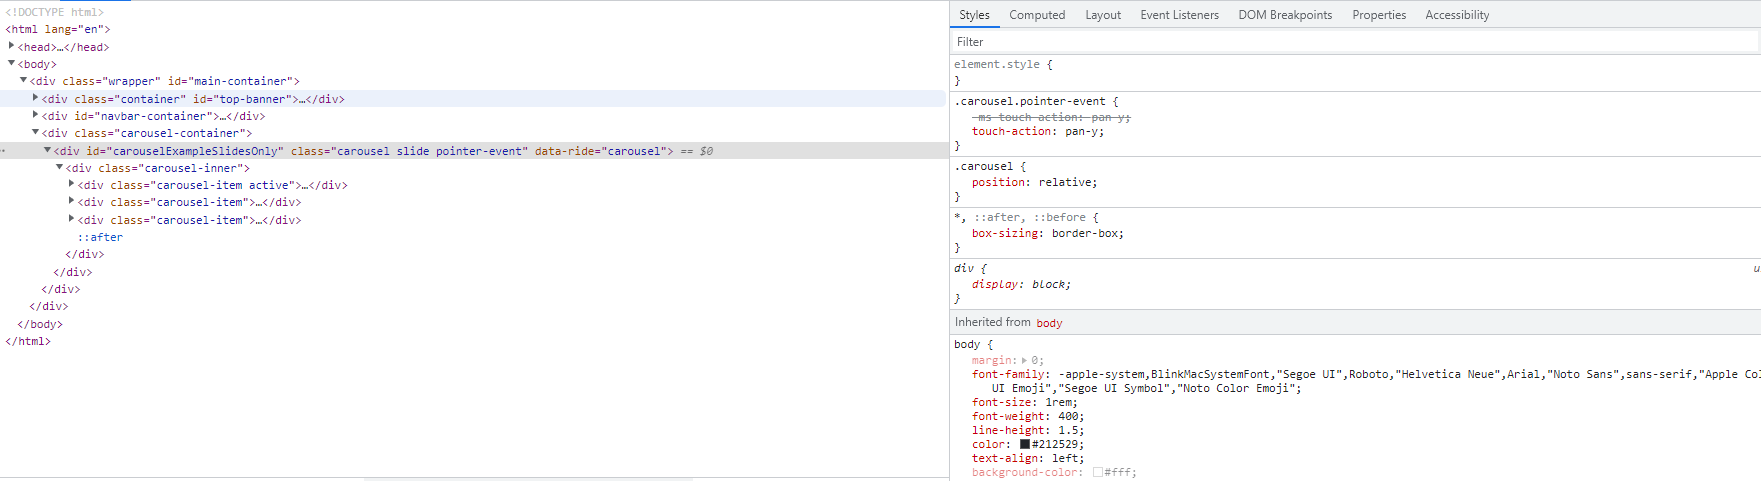Expand the top-banner container div
The width and height of the screenshot is (1761, 481).
tap(35, 98)
